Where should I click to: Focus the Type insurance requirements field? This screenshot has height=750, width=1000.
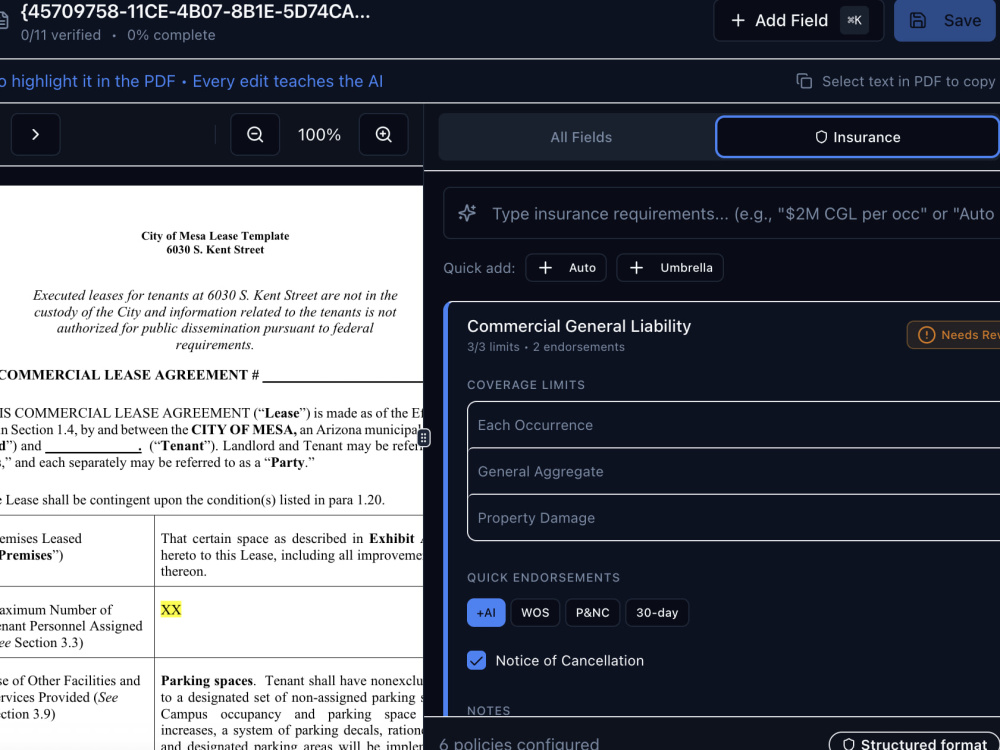tap(721, 213)
